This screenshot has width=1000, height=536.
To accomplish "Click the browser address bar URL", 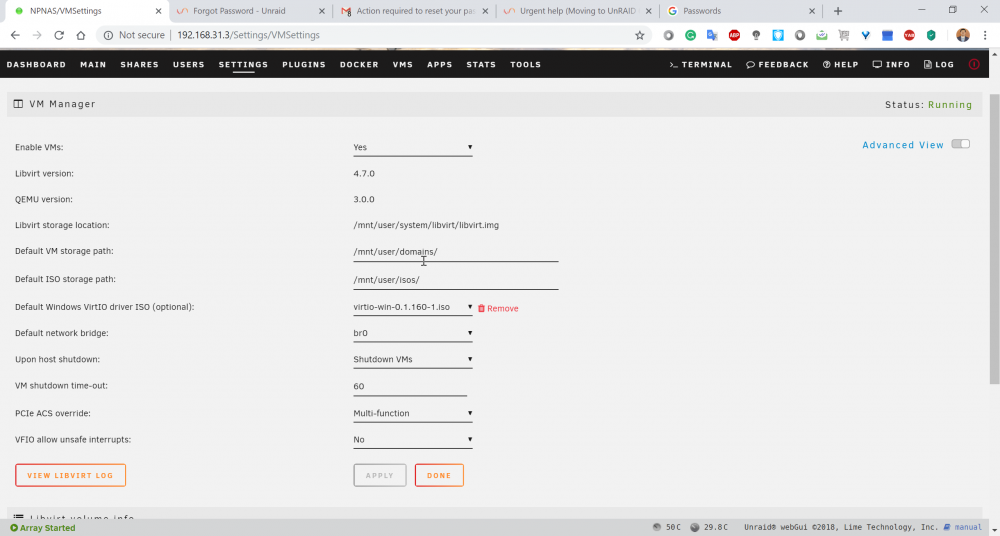I will (x=249, y=35).
